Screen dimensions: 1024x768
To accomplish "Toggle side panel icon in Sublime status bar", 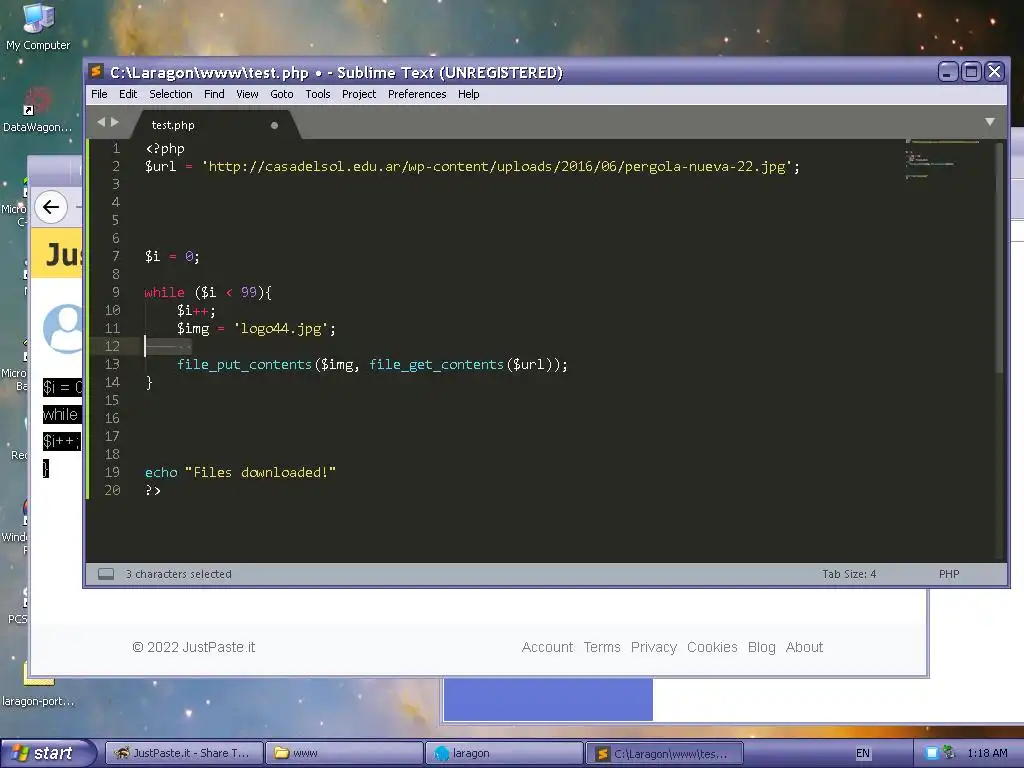I will point(106,574).
